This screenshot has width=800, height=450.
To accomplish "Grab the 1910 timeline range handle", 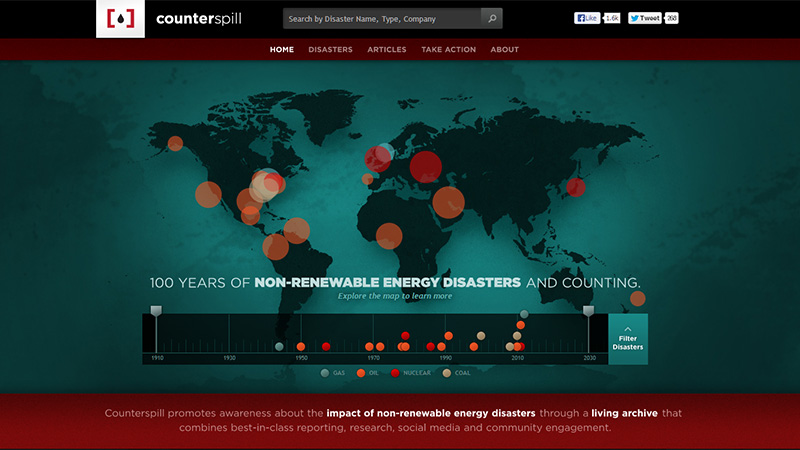I will 156,311.
